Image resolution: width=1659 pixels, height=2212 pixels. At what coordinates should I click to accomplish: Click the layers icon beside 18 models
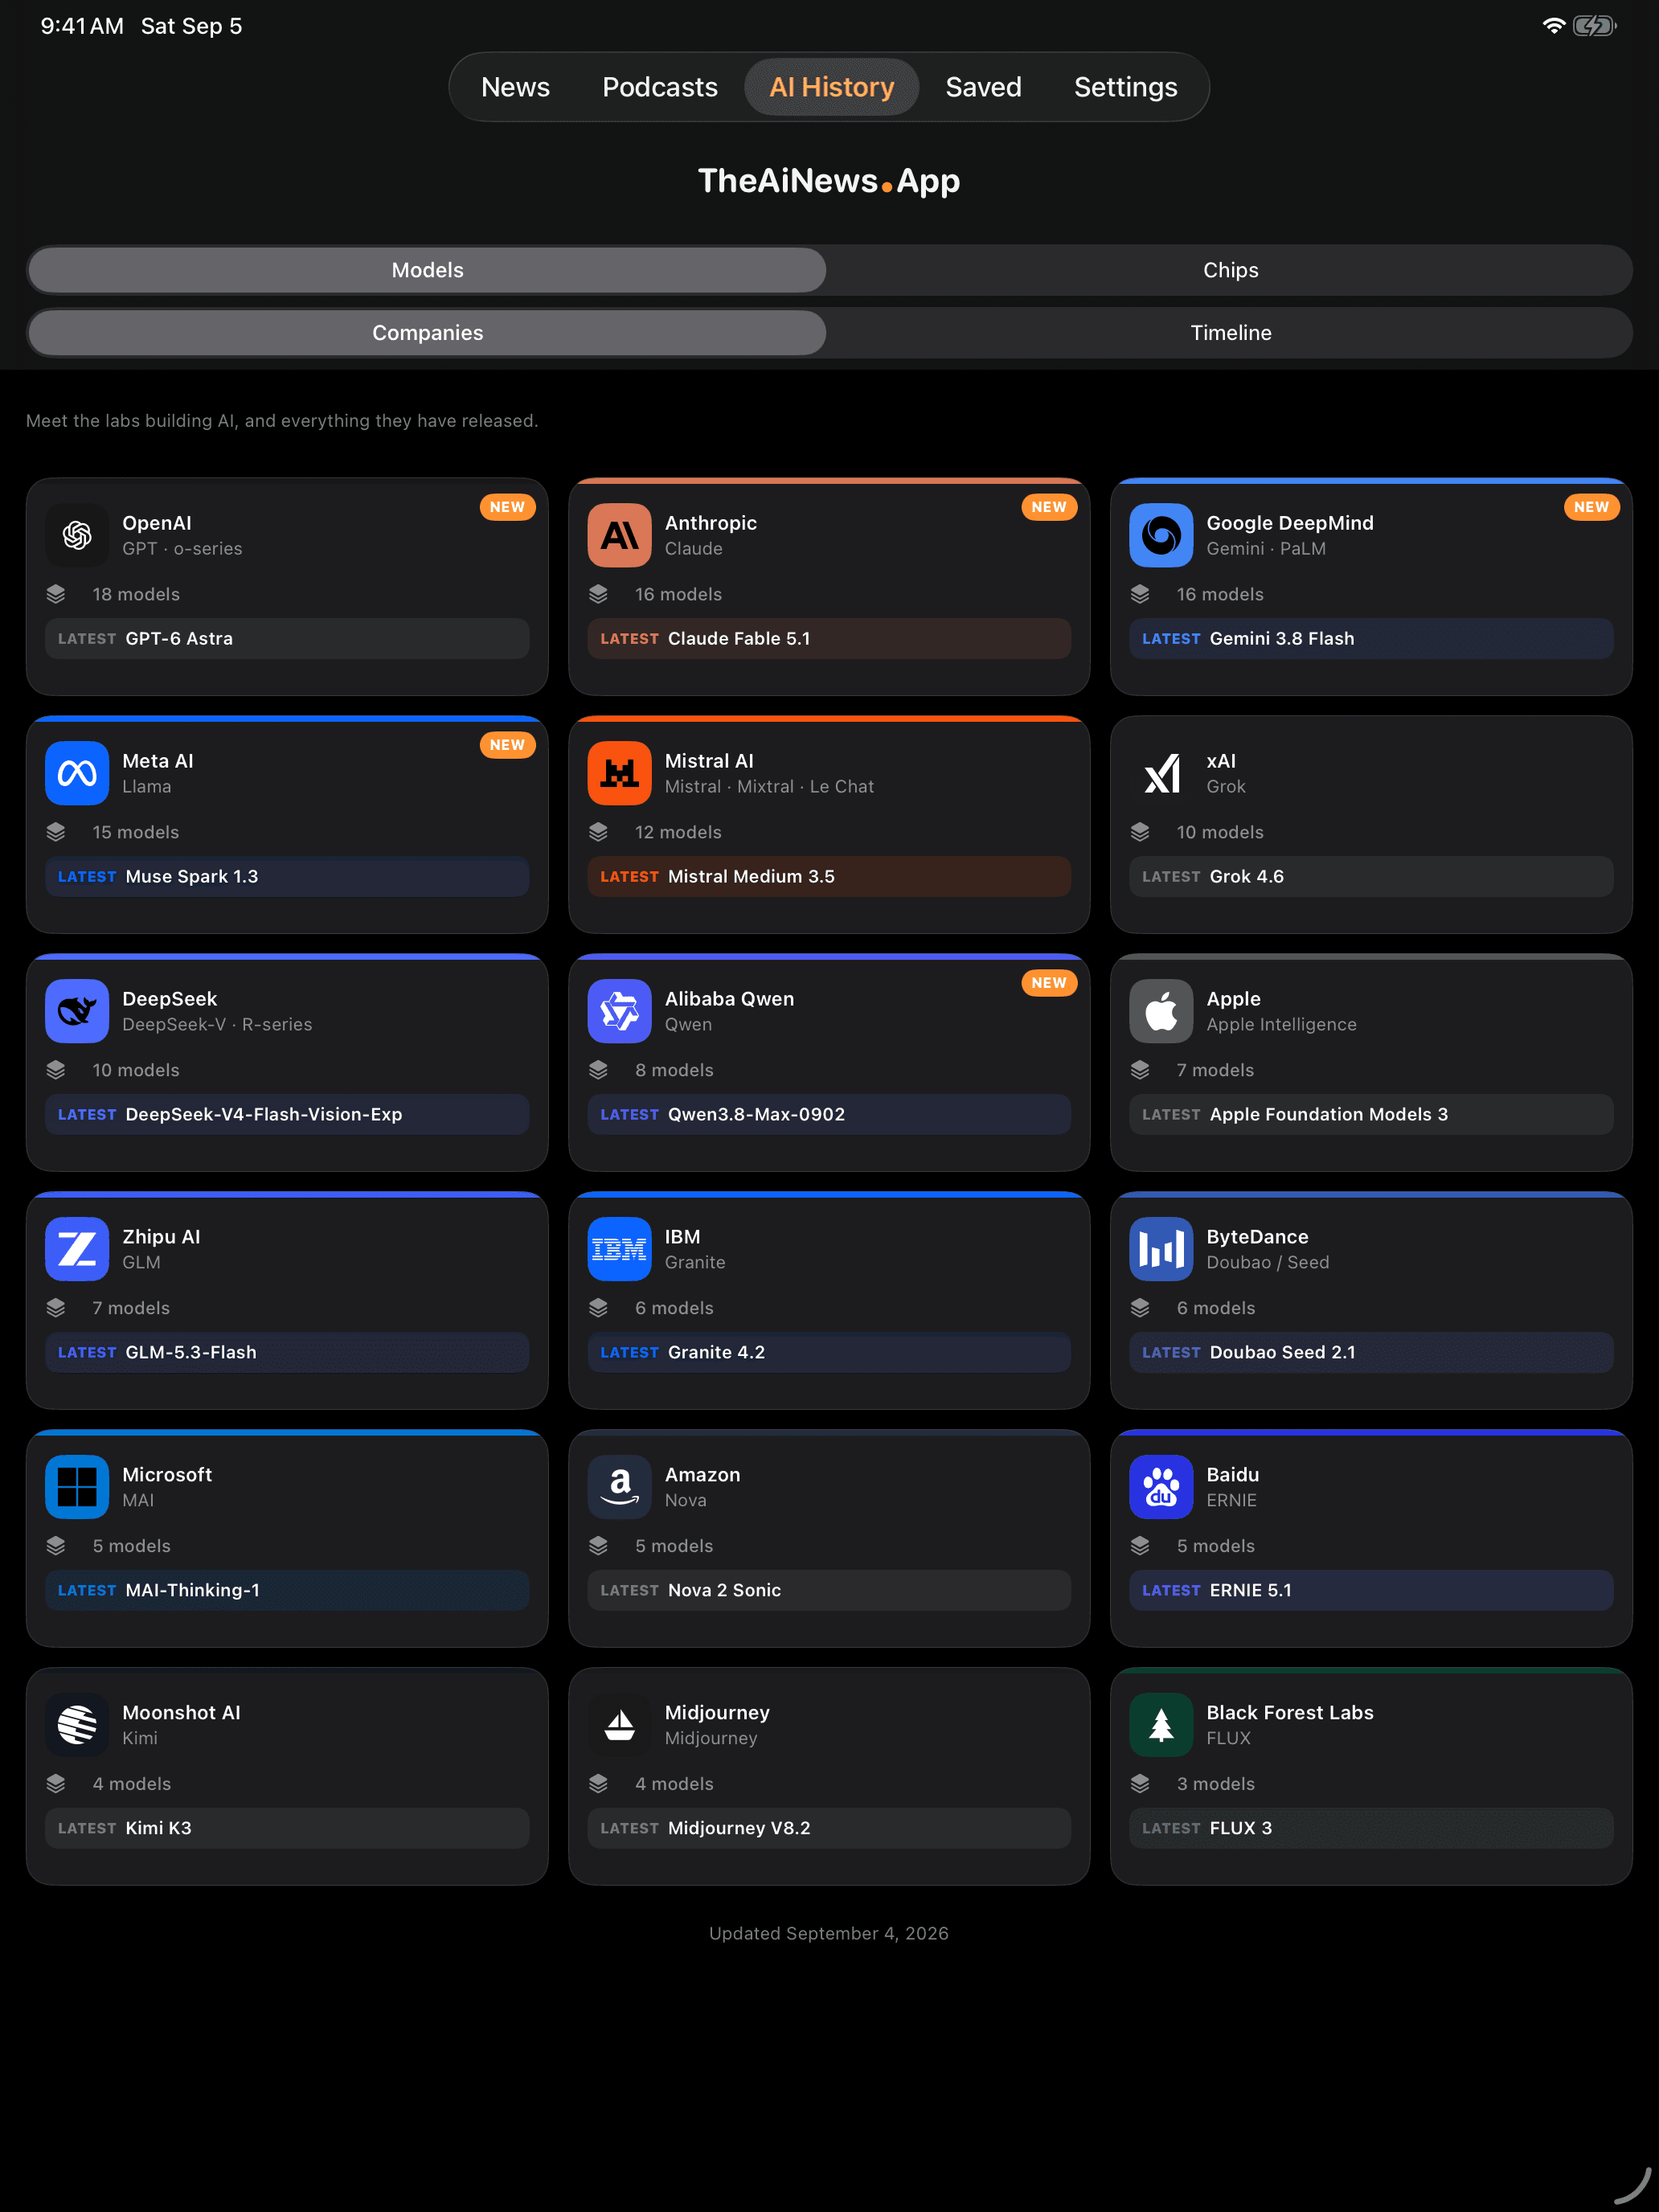tap(56, 594)
